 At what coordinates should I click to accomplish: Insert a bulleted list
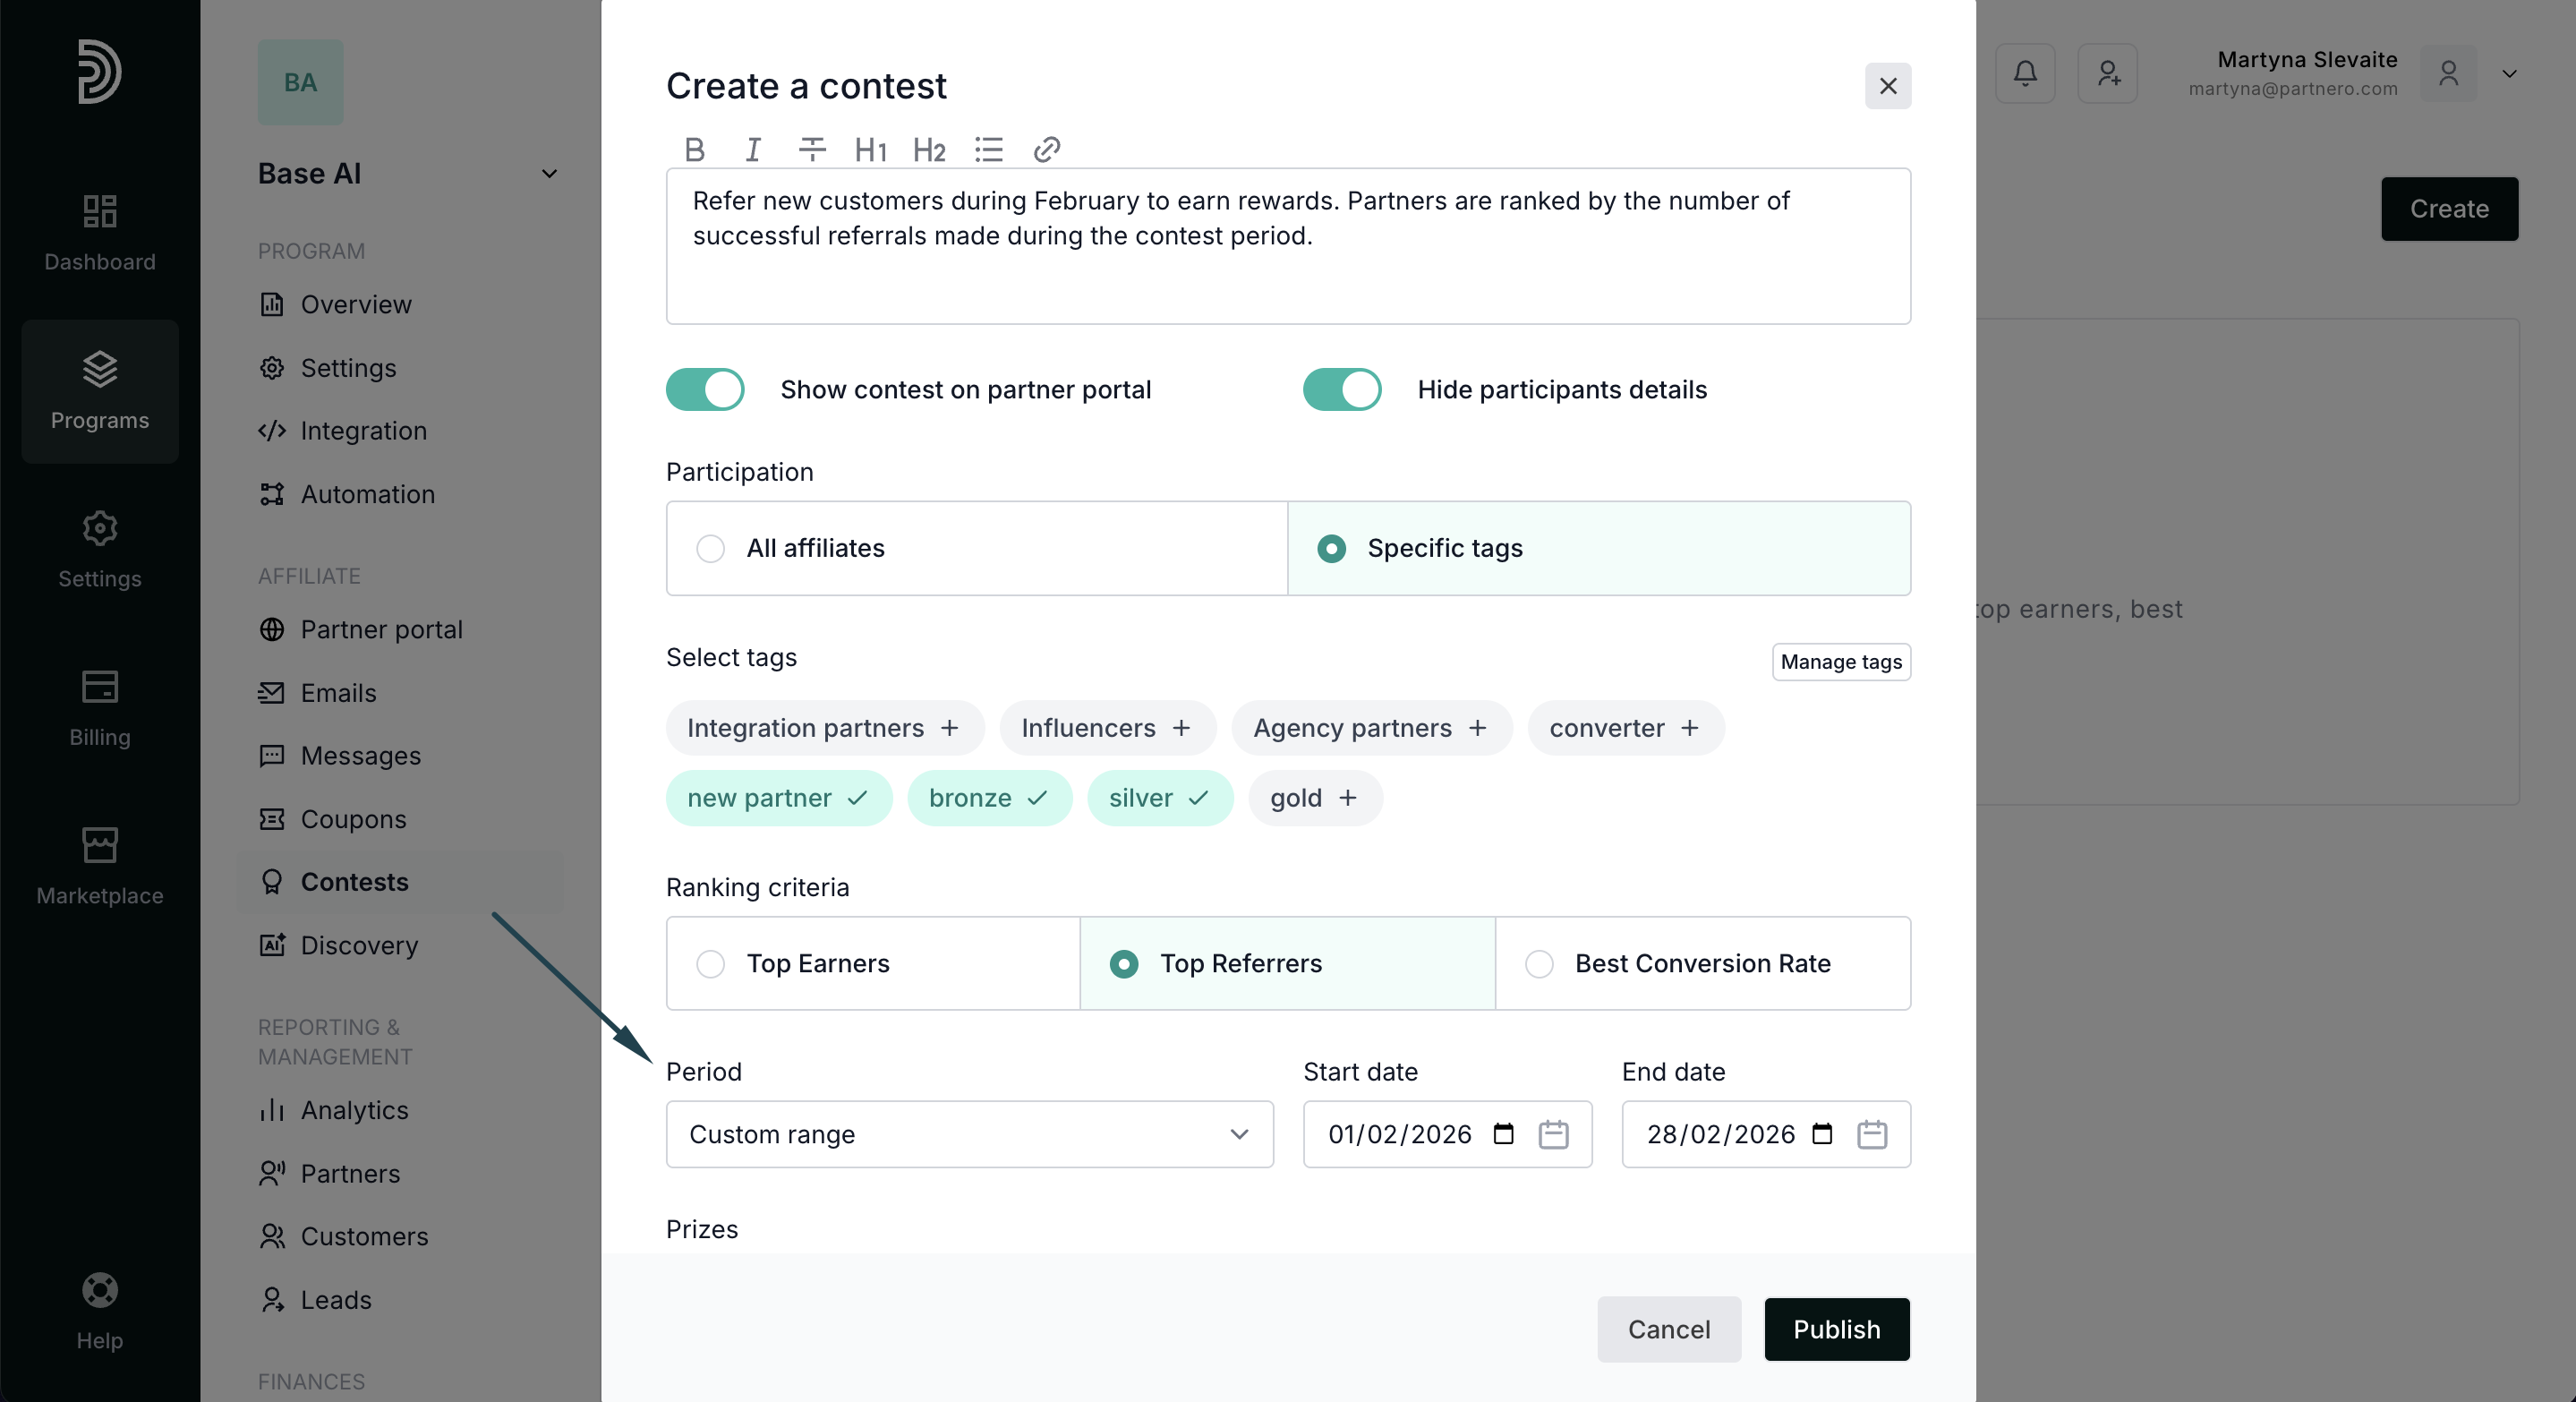[x=988, y=150]
